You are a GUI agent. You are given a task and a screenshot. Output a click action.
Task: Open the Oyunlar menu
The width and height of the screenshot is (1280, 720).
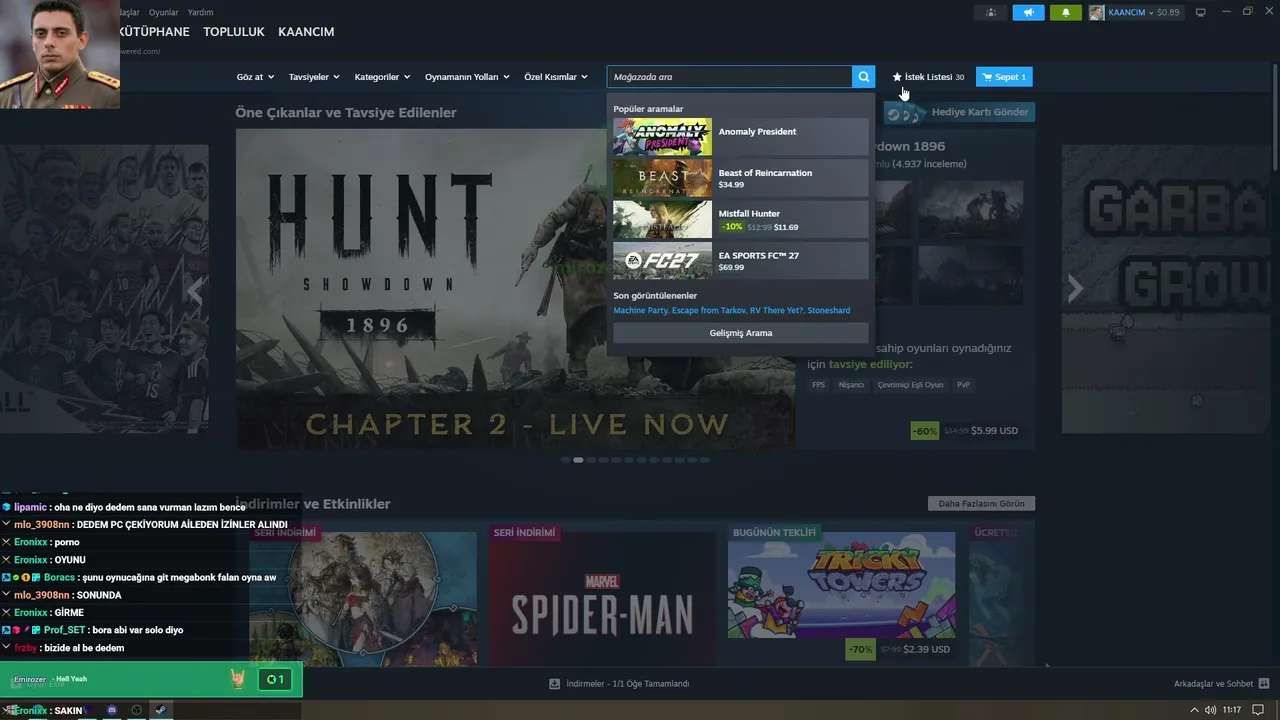(163, 12)
